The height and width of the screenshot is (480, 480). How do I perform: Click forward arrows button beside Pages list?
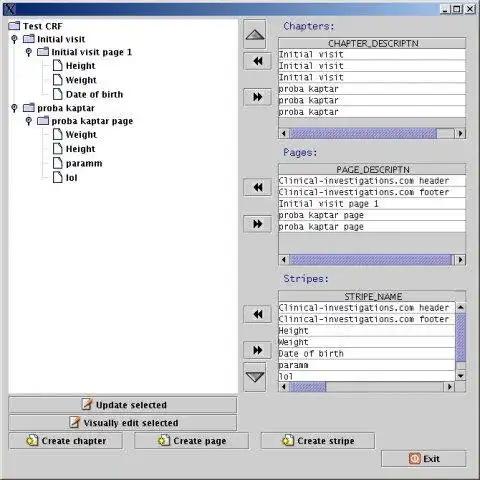(x=257, y=224)
